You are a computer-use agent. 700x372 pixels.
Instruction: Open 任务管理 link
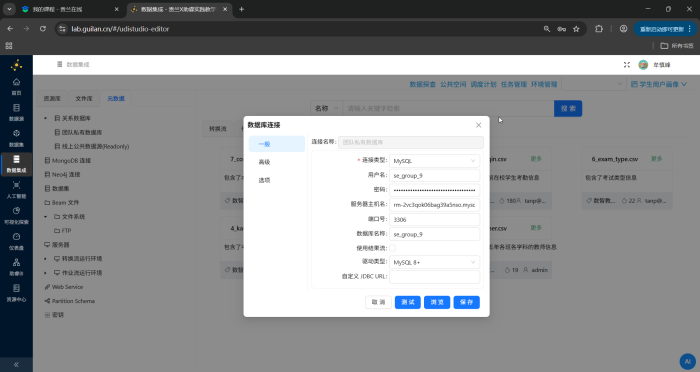tap(513, 84)
